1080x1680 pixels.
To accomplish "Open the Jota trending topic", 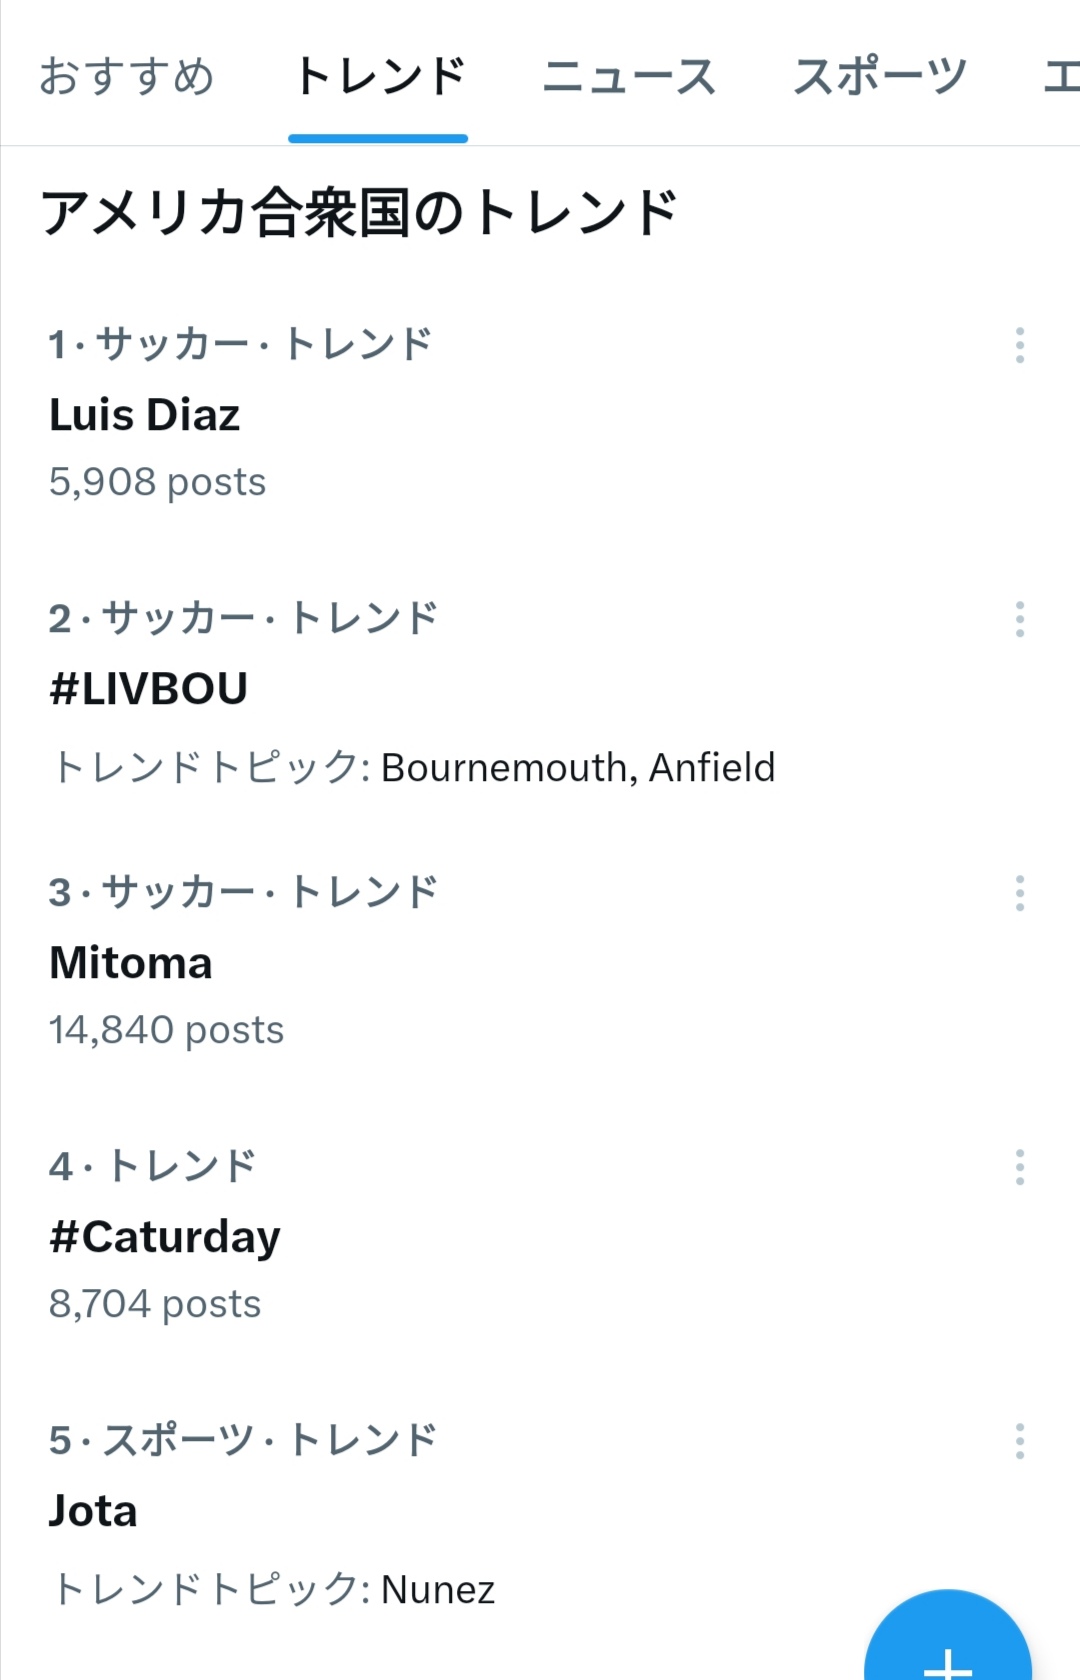I will (93, 1511).
